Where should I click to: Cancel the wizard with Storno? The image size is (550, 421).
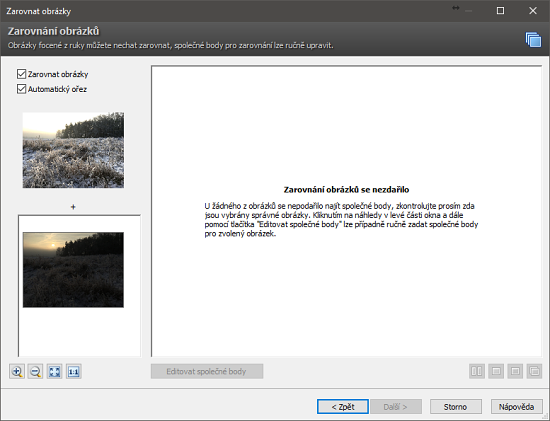456,407
